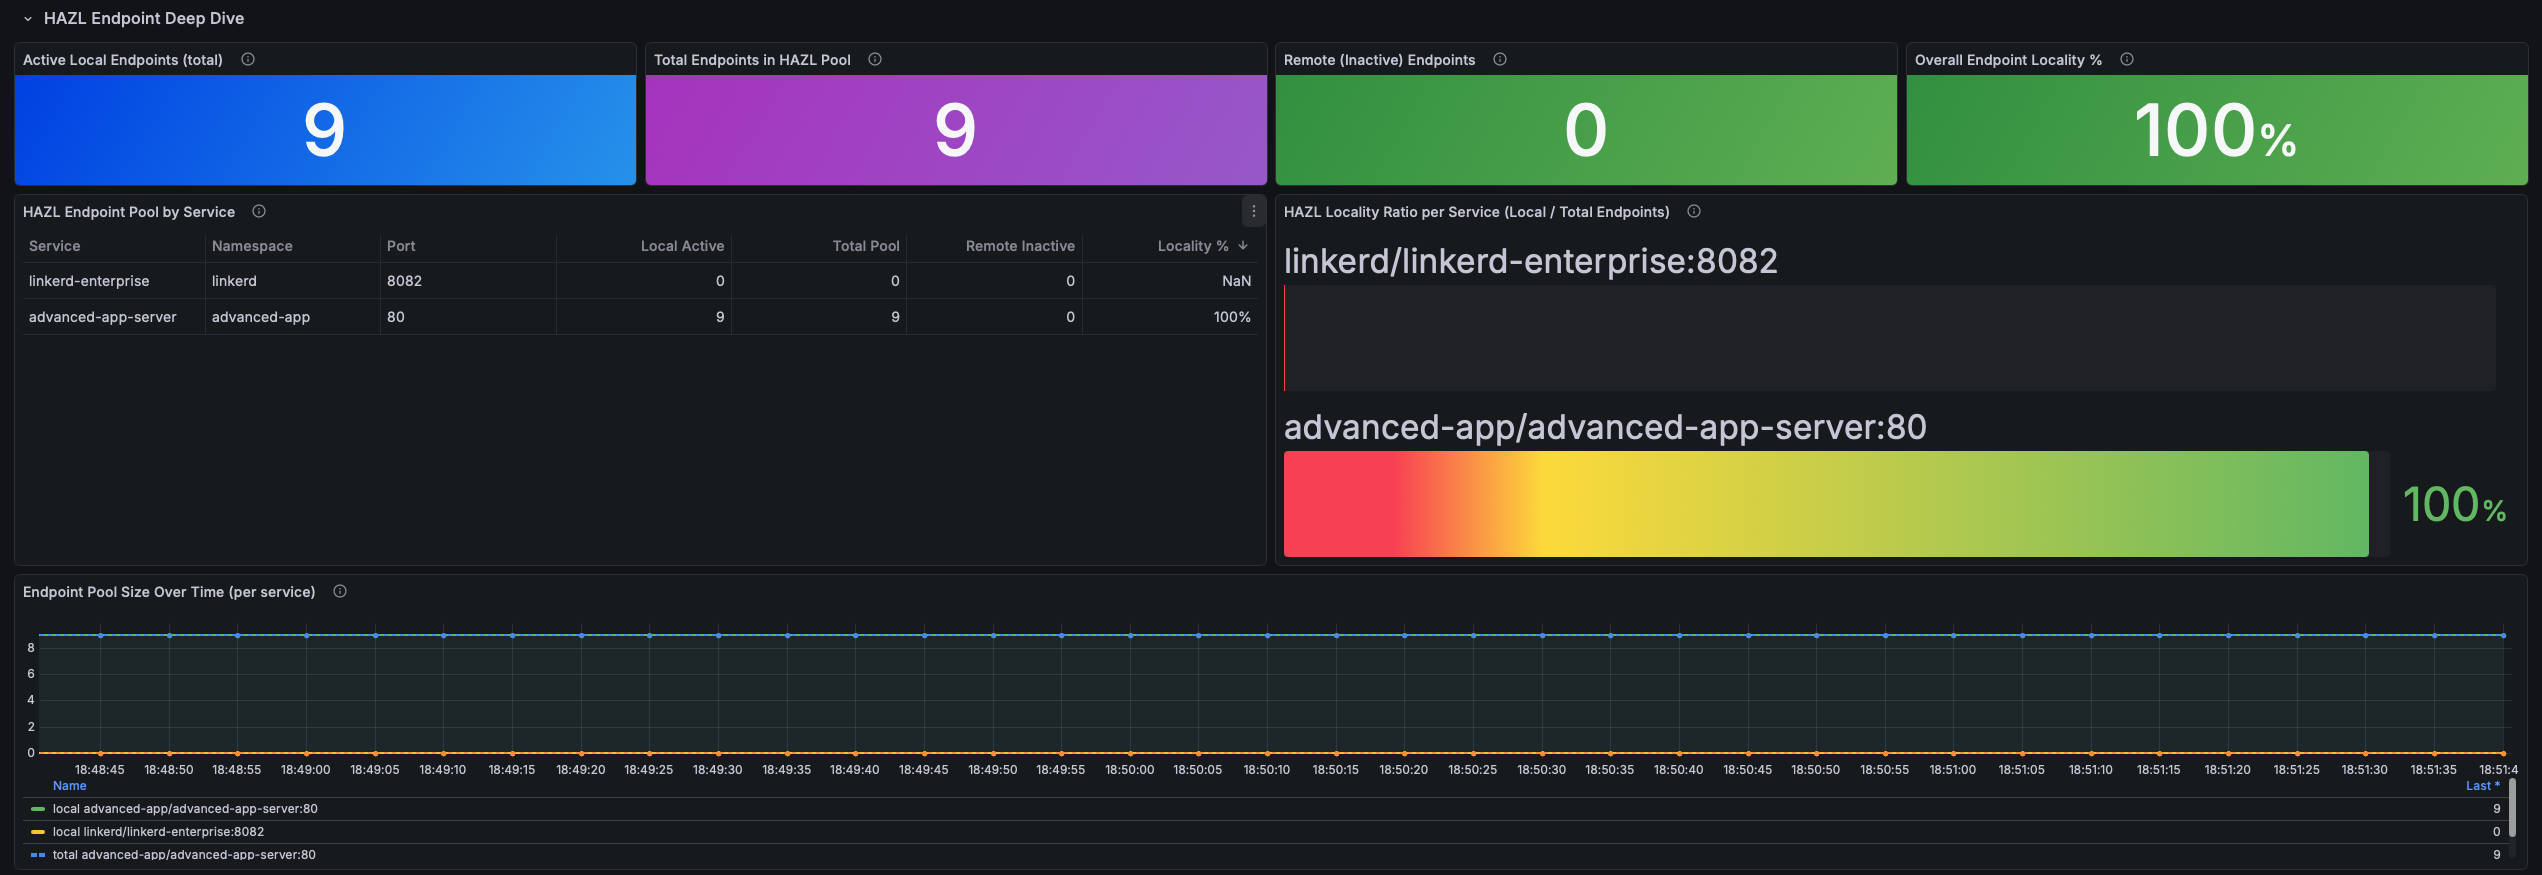2542x875 pixels.
Task: Click the advanced-app-server cell in the table
Action: coord(103,317)
